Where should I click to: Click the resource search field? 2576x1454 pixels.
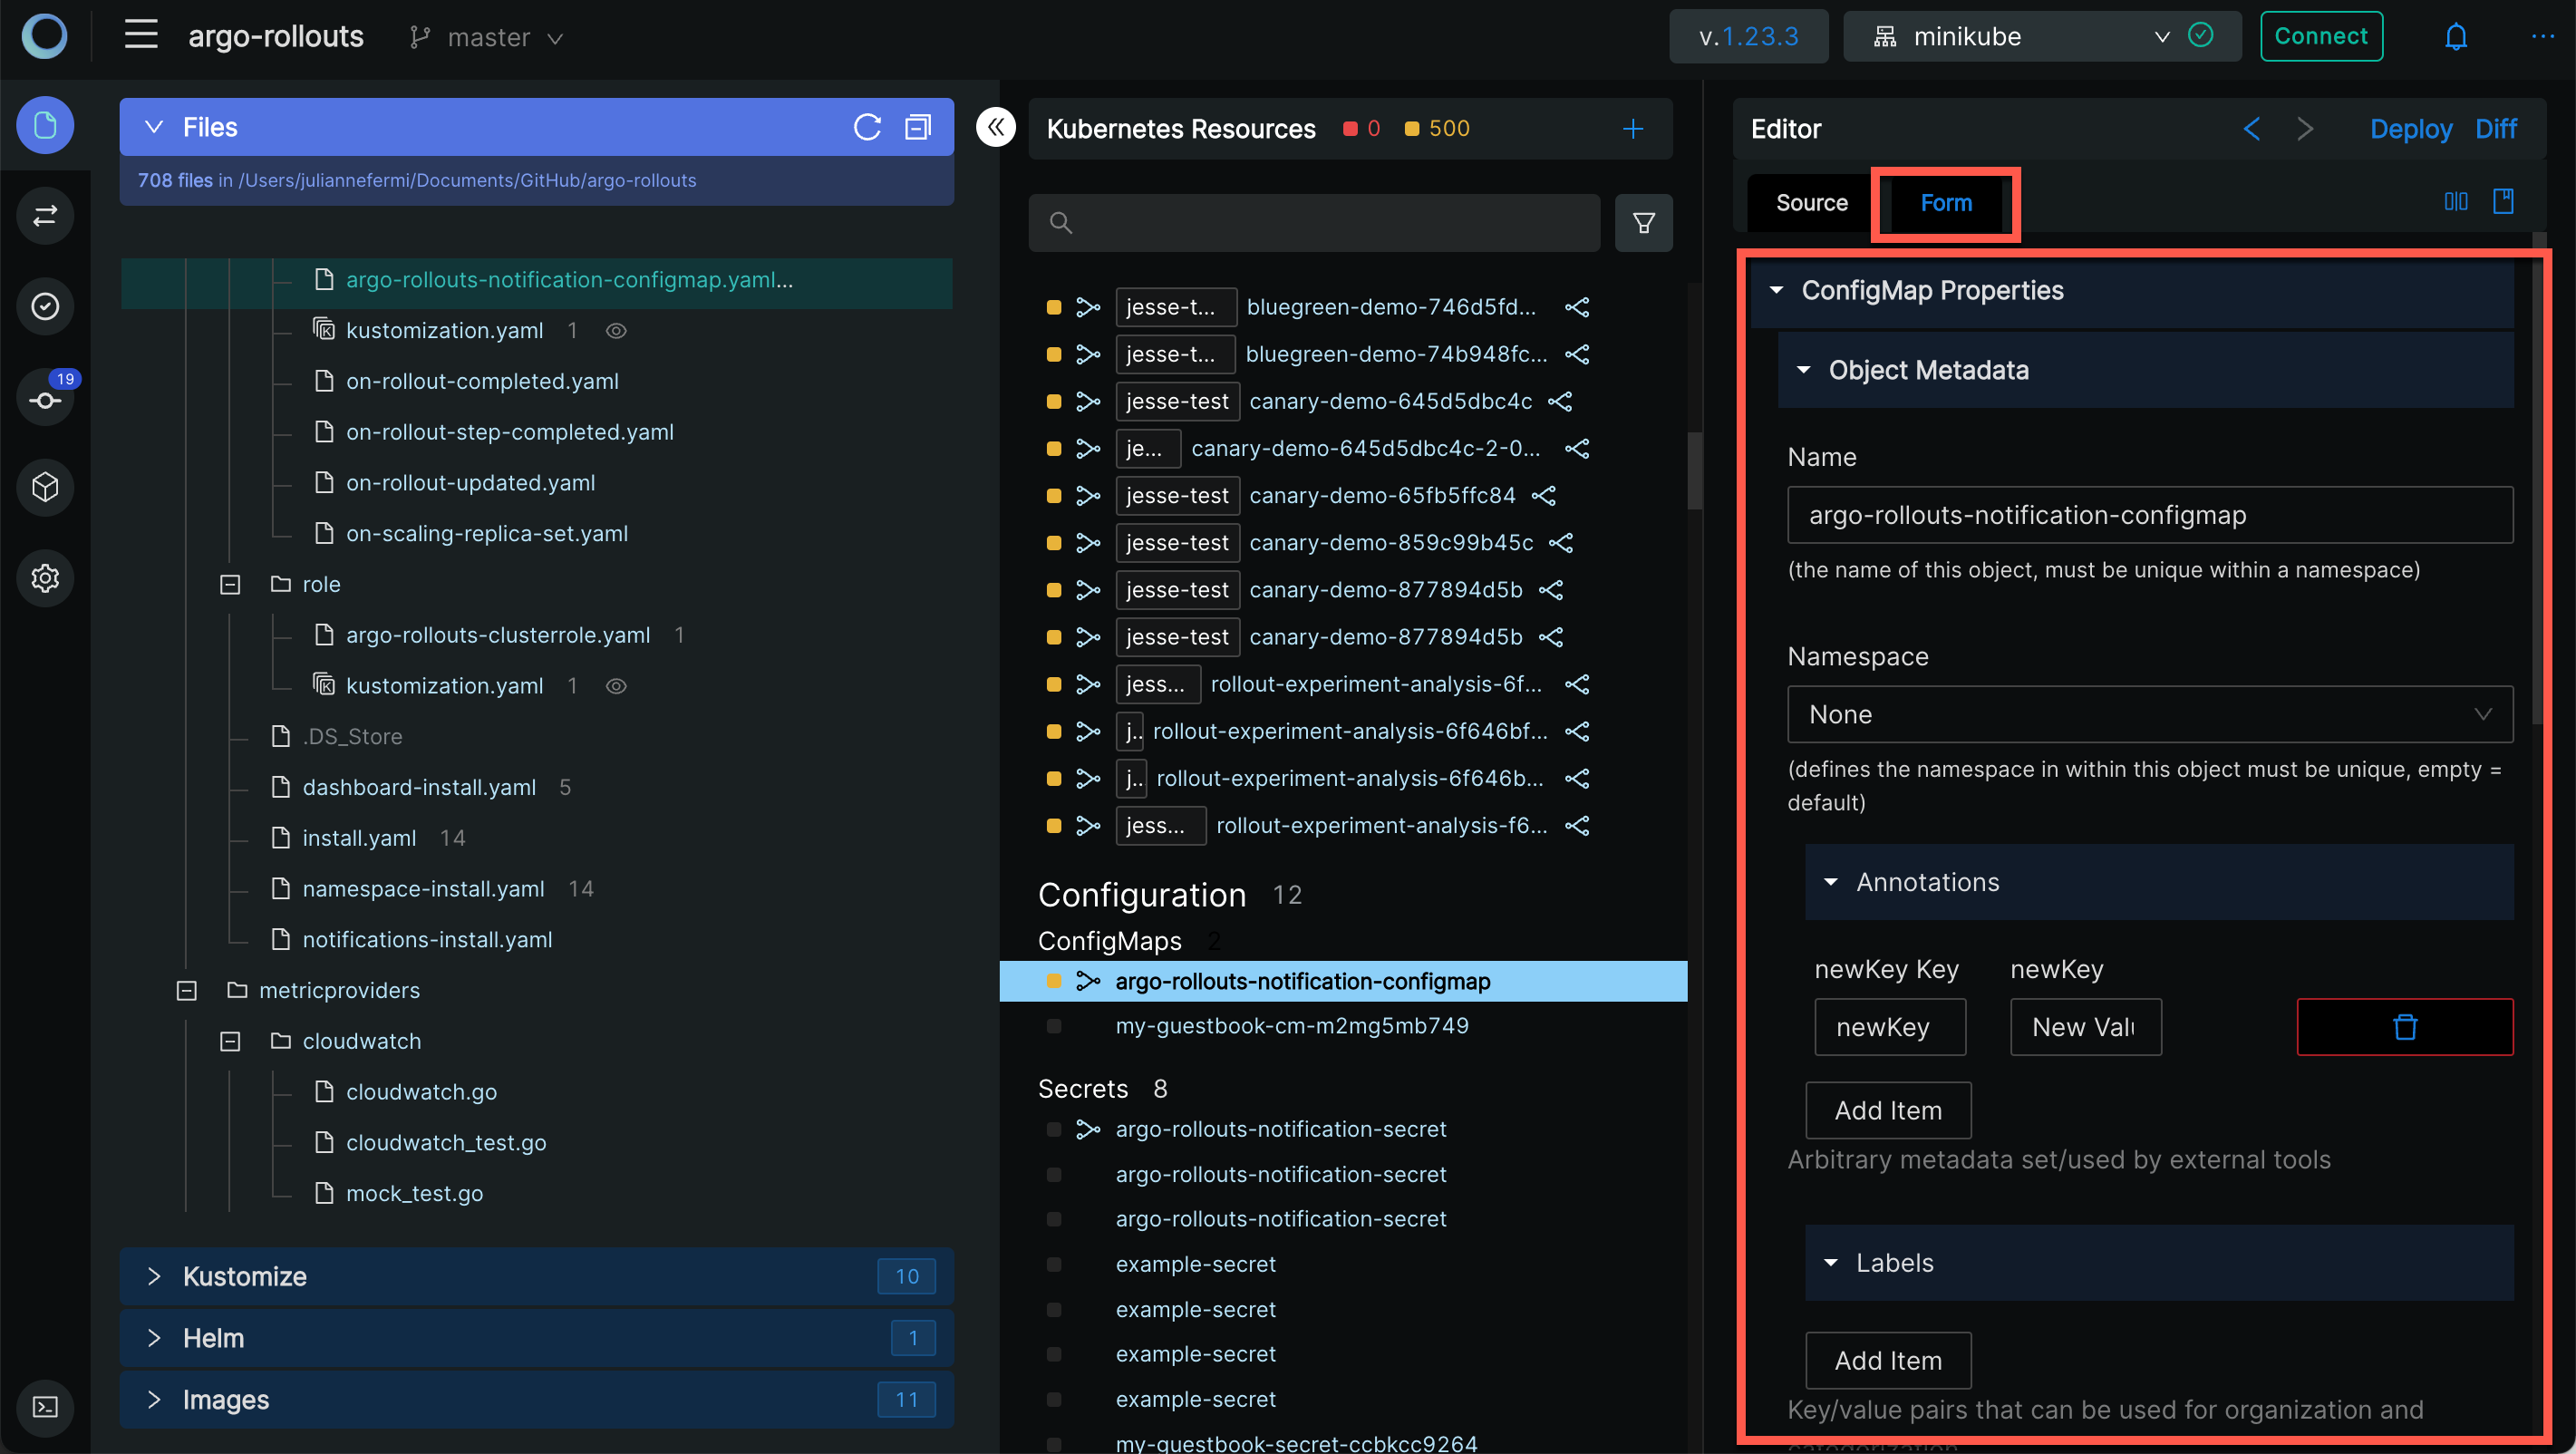(x=1314, y=222)
